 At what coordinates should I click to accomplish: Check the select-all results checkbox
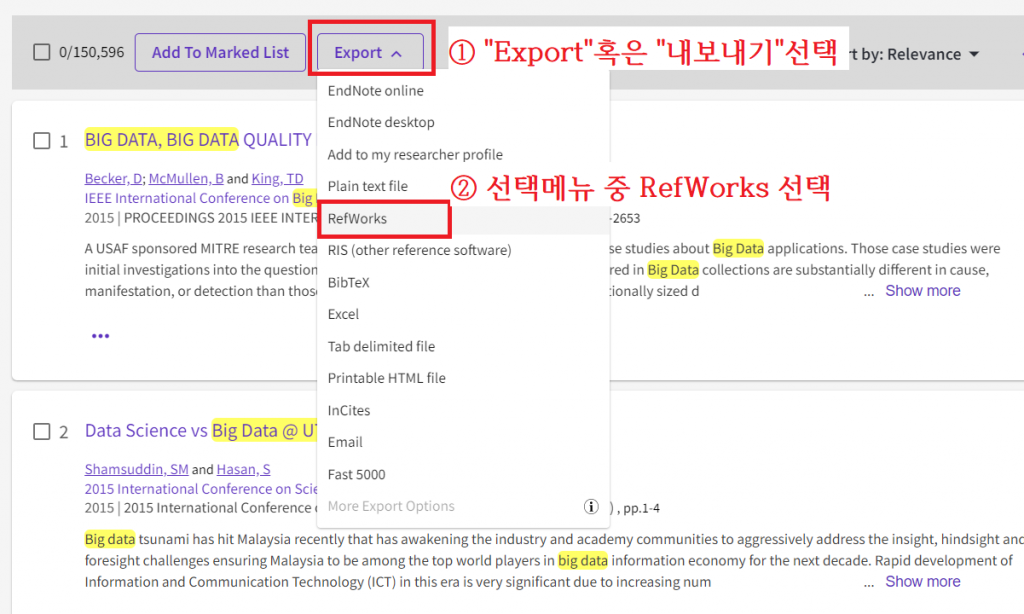pyautogui.click(x=42, y=53)
